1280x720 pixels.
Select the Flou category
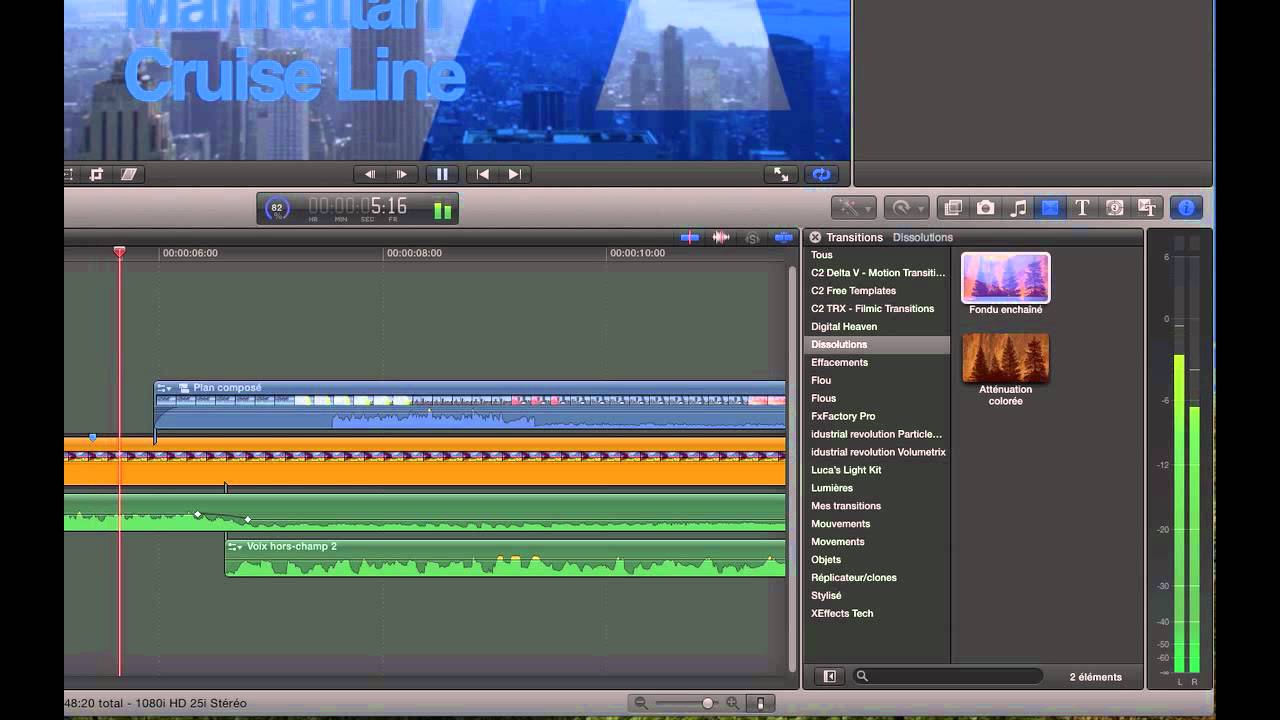(x=877, y=381)
